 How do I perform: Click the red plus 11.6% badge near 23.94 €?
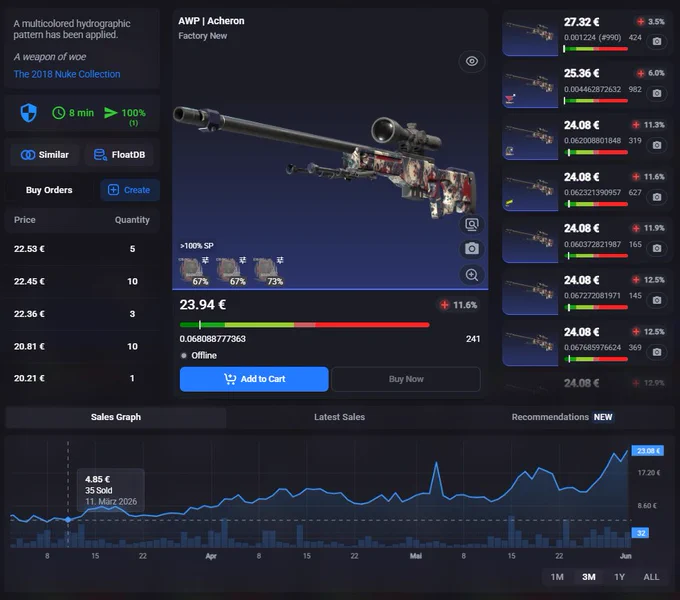click(x=459, y=305)
